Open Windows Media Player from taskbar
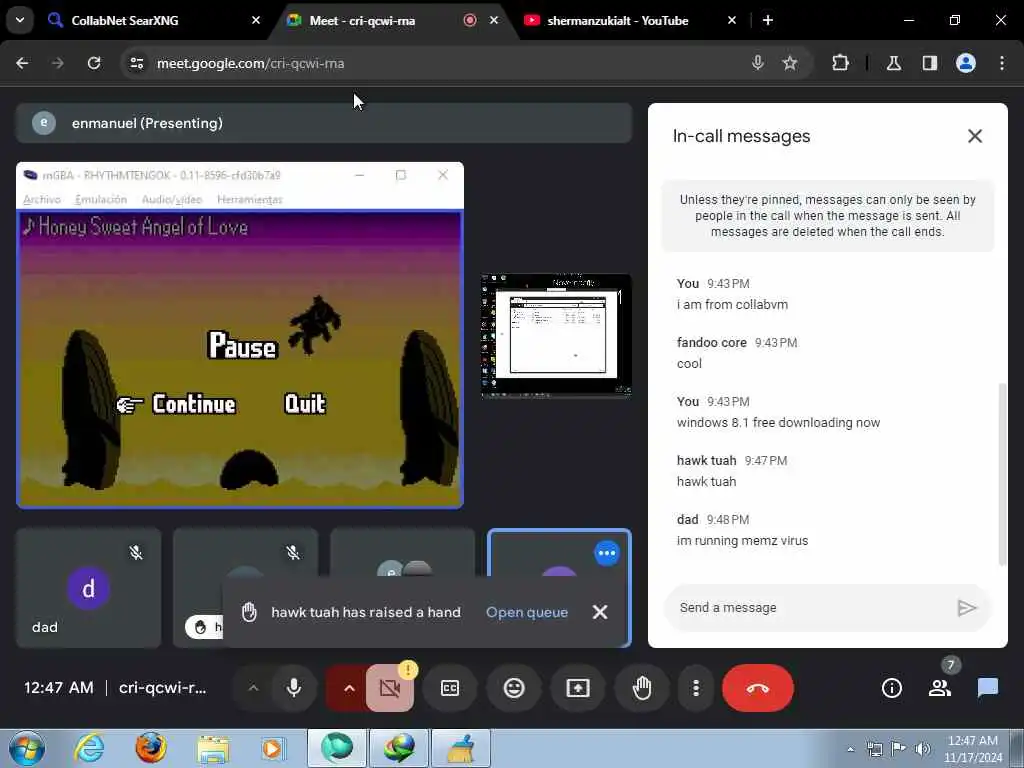This screenshot has height=768, width=1024. point(273,748)
